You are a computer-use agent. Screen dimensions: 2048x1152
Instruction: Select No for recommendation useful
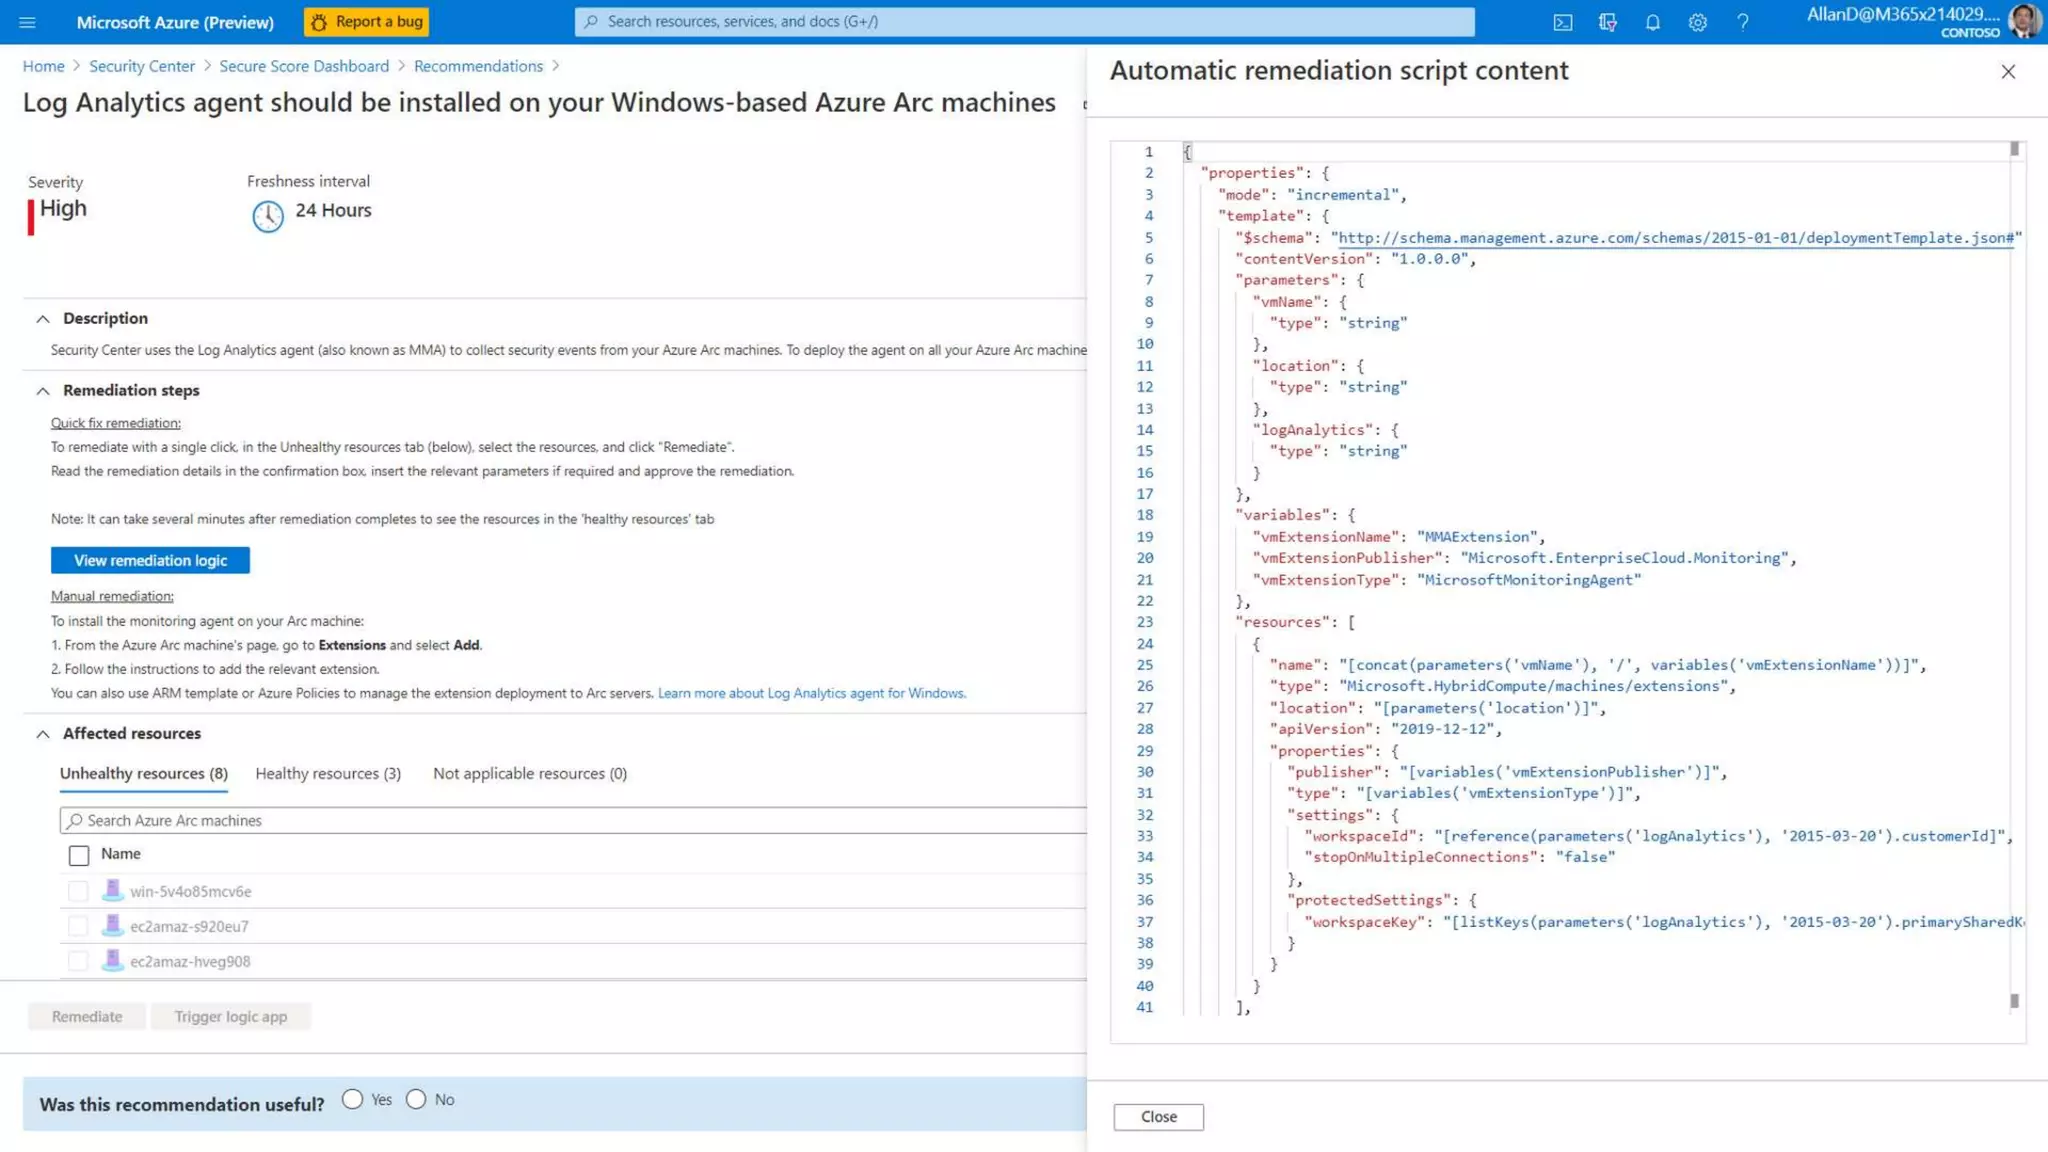(x=416, y=1099)
